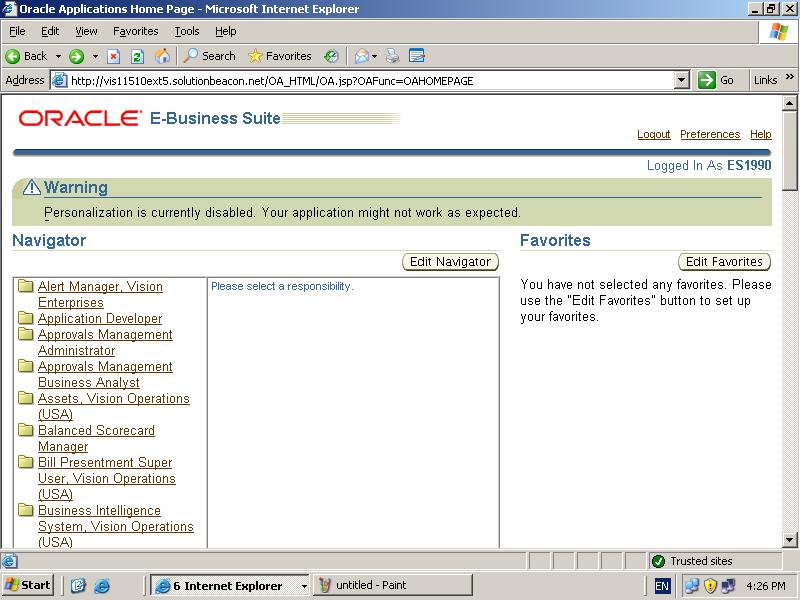The height and width of the screenshot is (600, 800).
Task: Expand the Address bar URL dropdown
Action: tap(682, 80)
